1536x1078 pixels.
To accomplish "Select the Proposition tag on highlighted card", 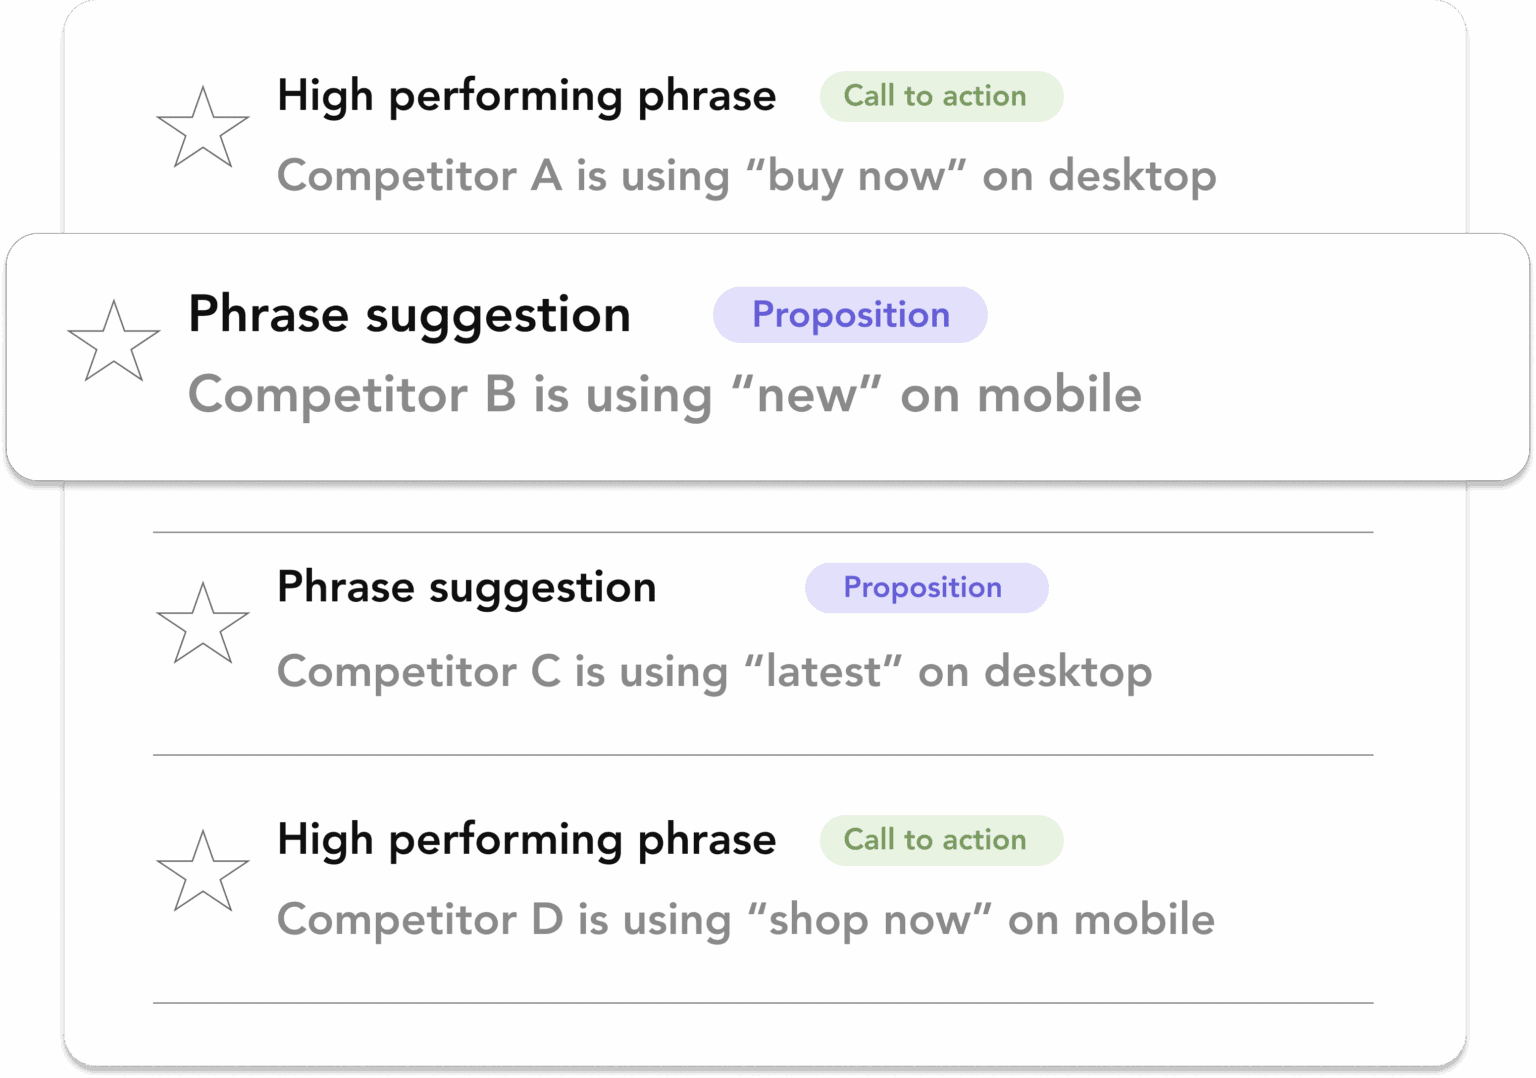I will pyautogui.click(x=850, y=315).
